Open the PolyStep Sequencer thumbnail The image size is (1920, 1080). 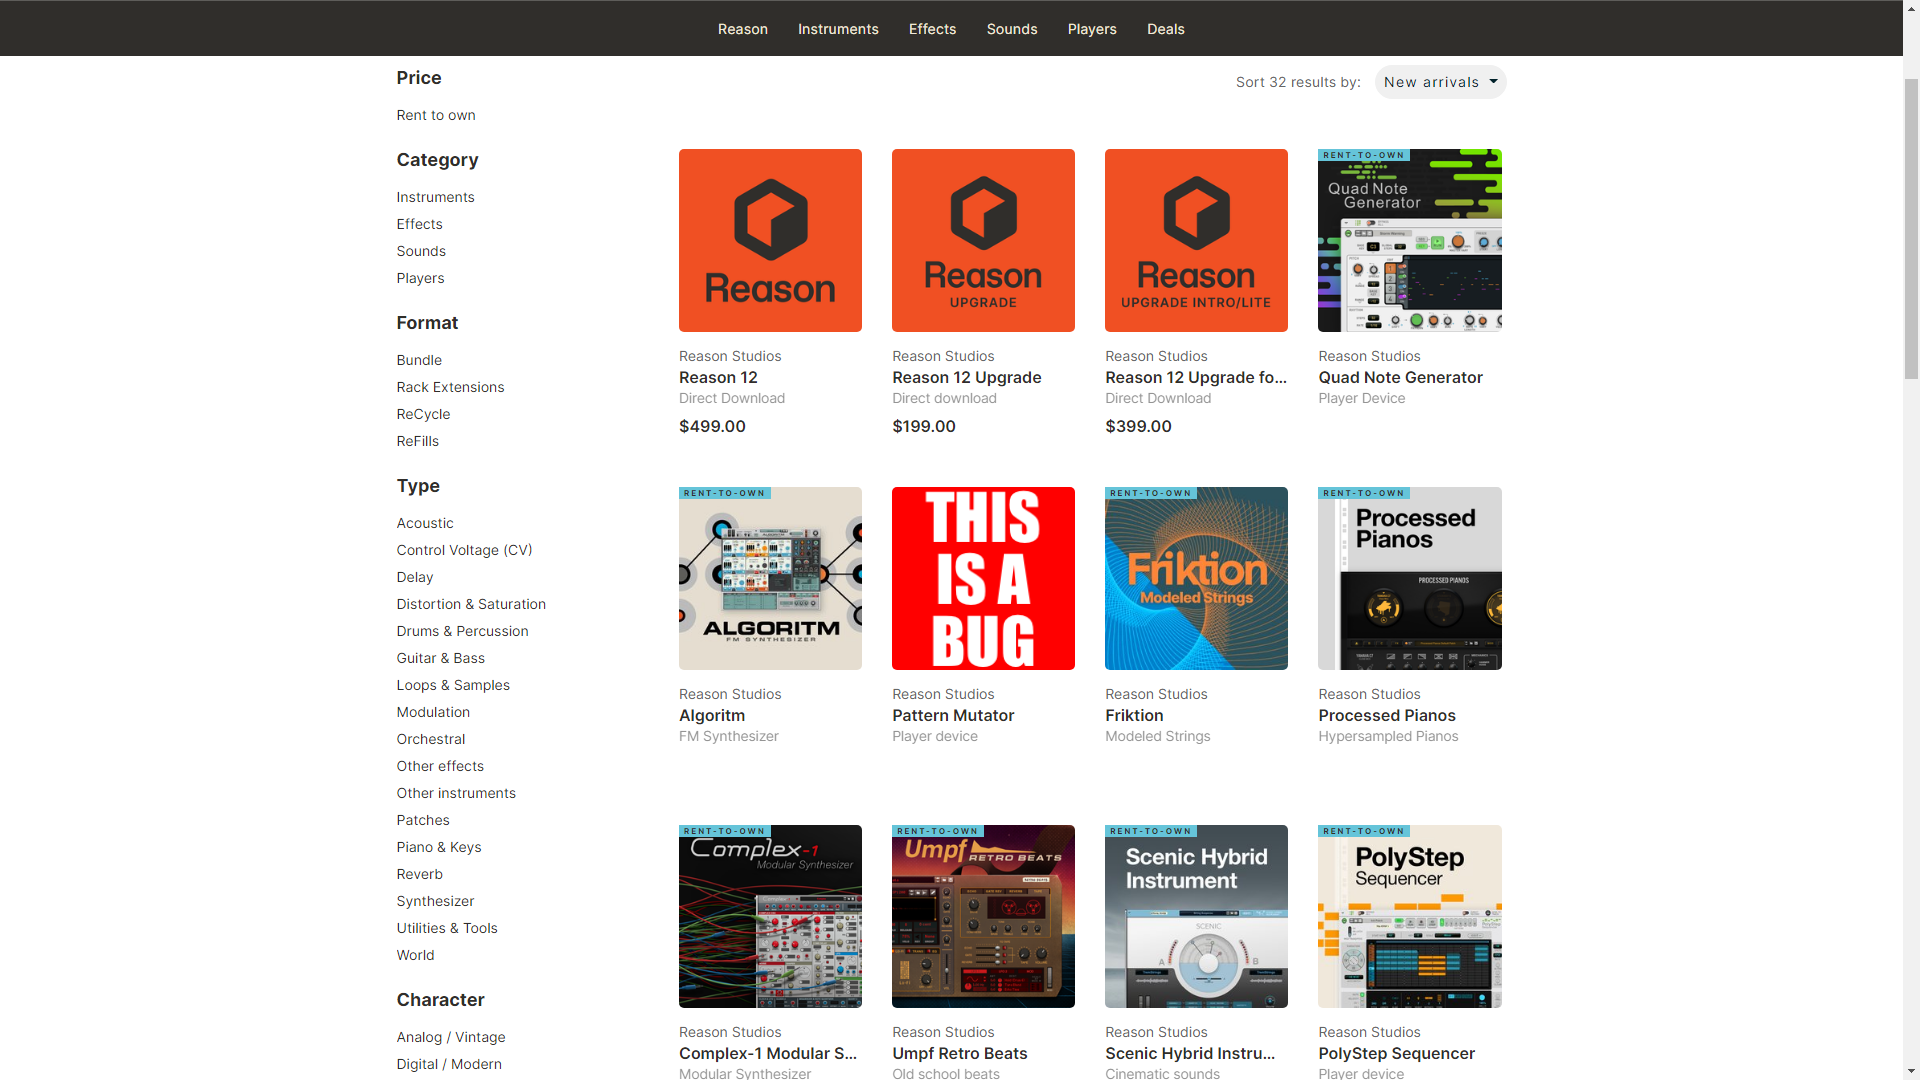click(x=1410, y=916)
